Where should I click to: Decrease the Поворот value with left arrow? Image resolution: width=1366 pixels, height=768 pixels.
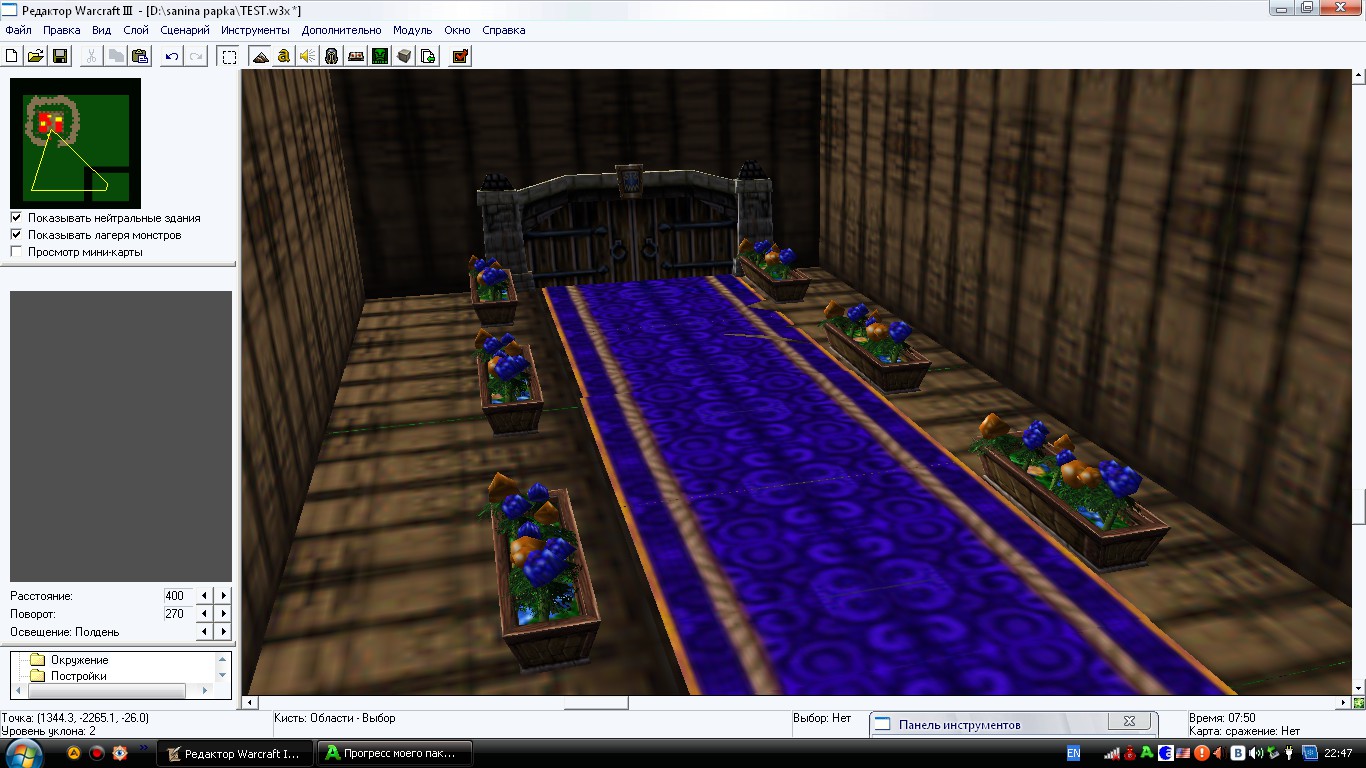(x=205, y=613)
